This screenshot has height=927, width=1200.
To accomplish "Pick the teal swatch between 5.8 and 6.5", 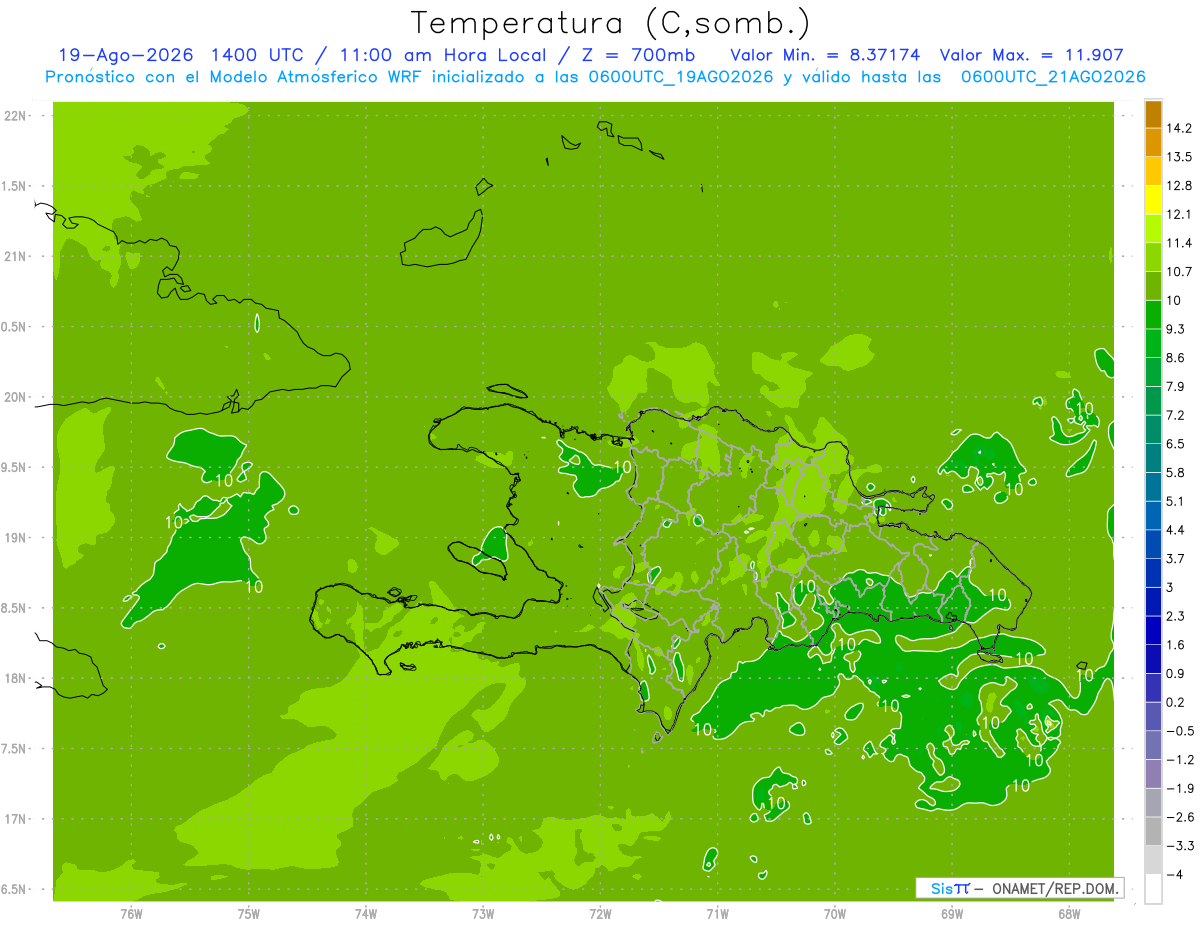I will click(1153, 458).
